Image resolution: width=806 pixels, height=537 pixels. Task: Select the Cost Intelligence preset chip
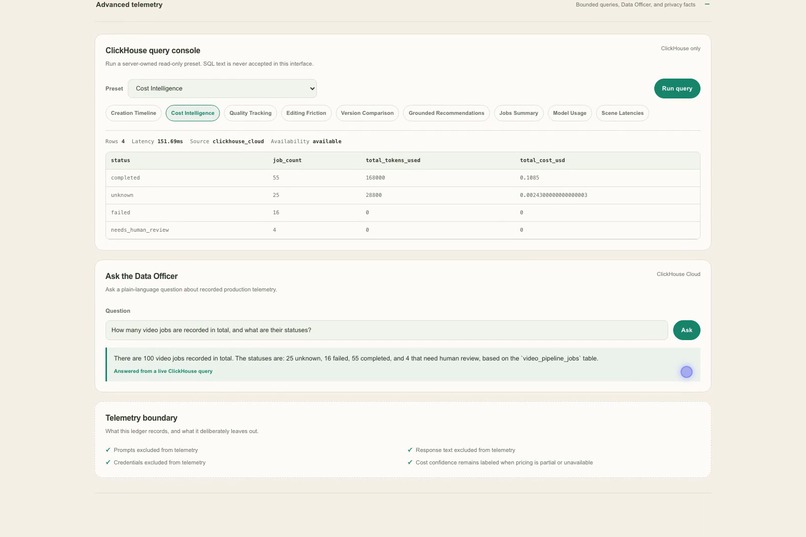coord(193,113)
